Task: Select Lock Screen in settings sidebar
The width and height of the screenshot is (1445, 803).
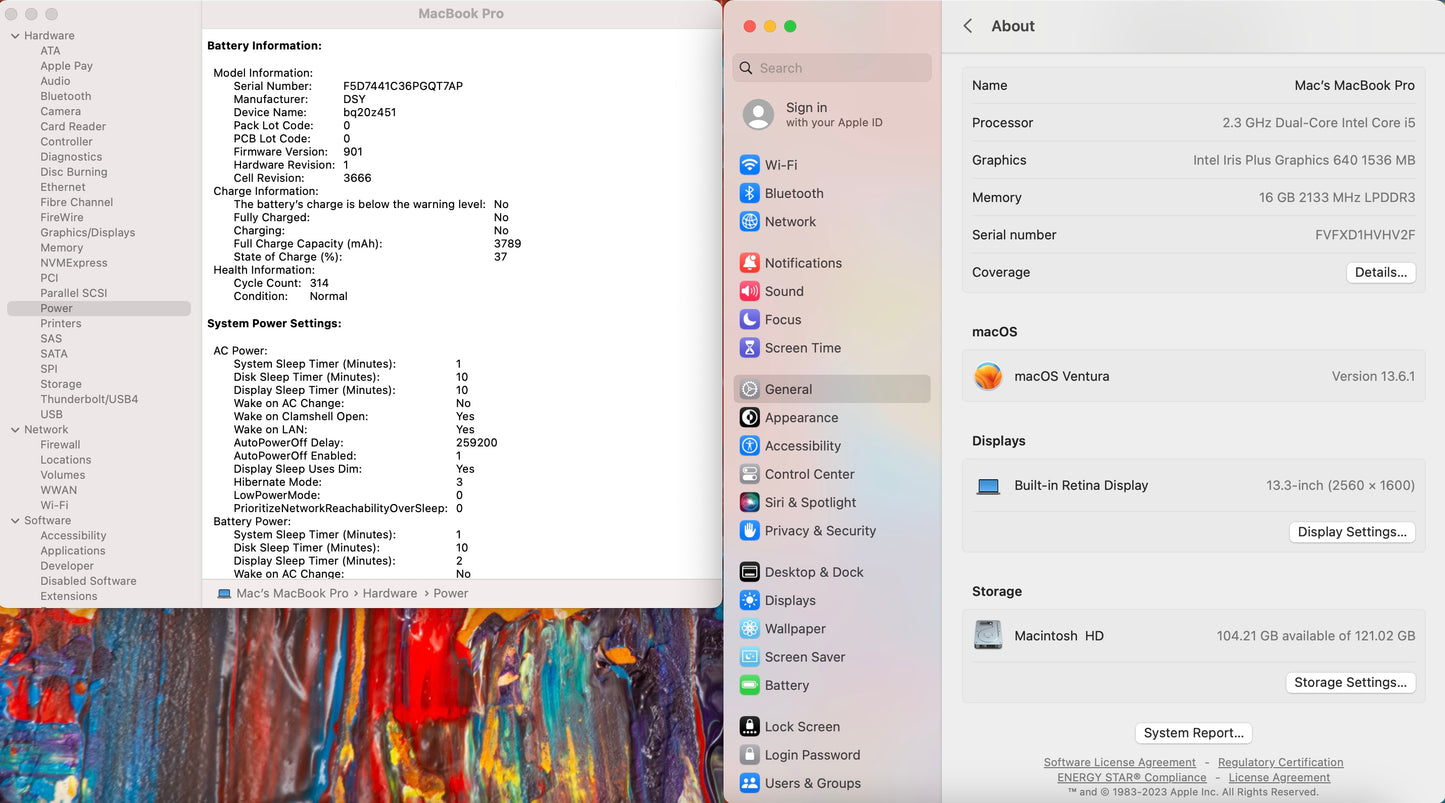Action: click(801, 727)
